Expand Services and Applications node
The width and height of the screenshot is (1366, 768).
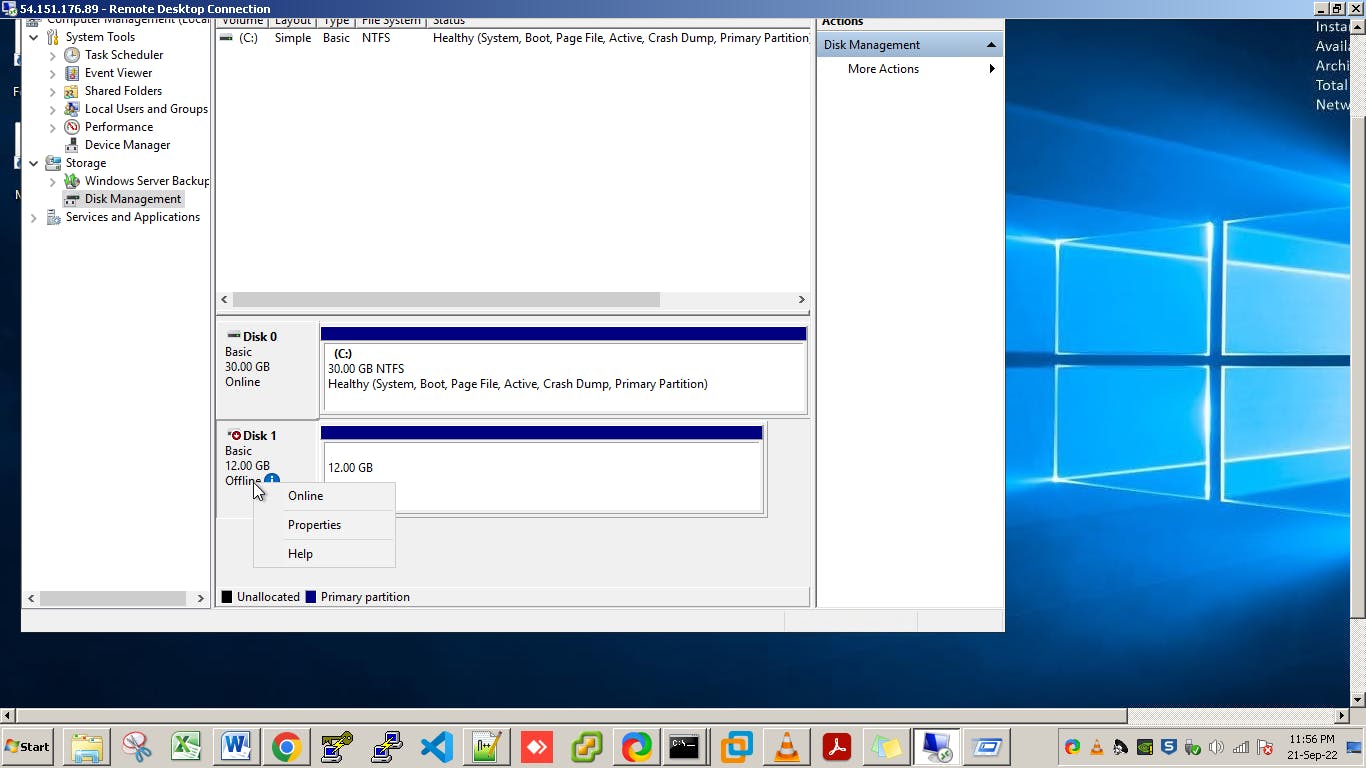point(34,217)
